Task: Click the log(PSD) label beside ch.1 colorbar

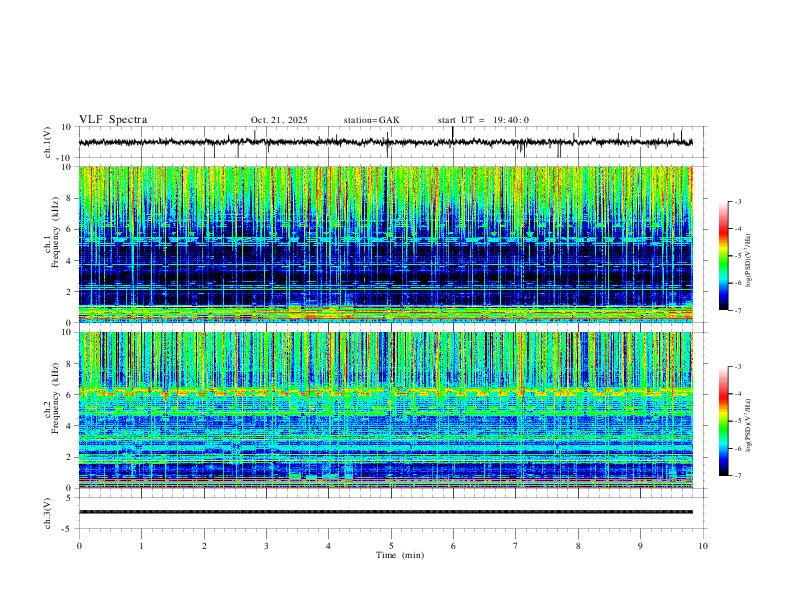Action: [x=748, y=260]
